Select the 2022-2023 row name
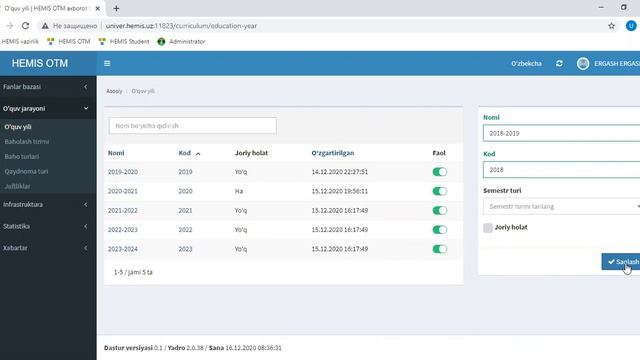 tap(122, 229)
